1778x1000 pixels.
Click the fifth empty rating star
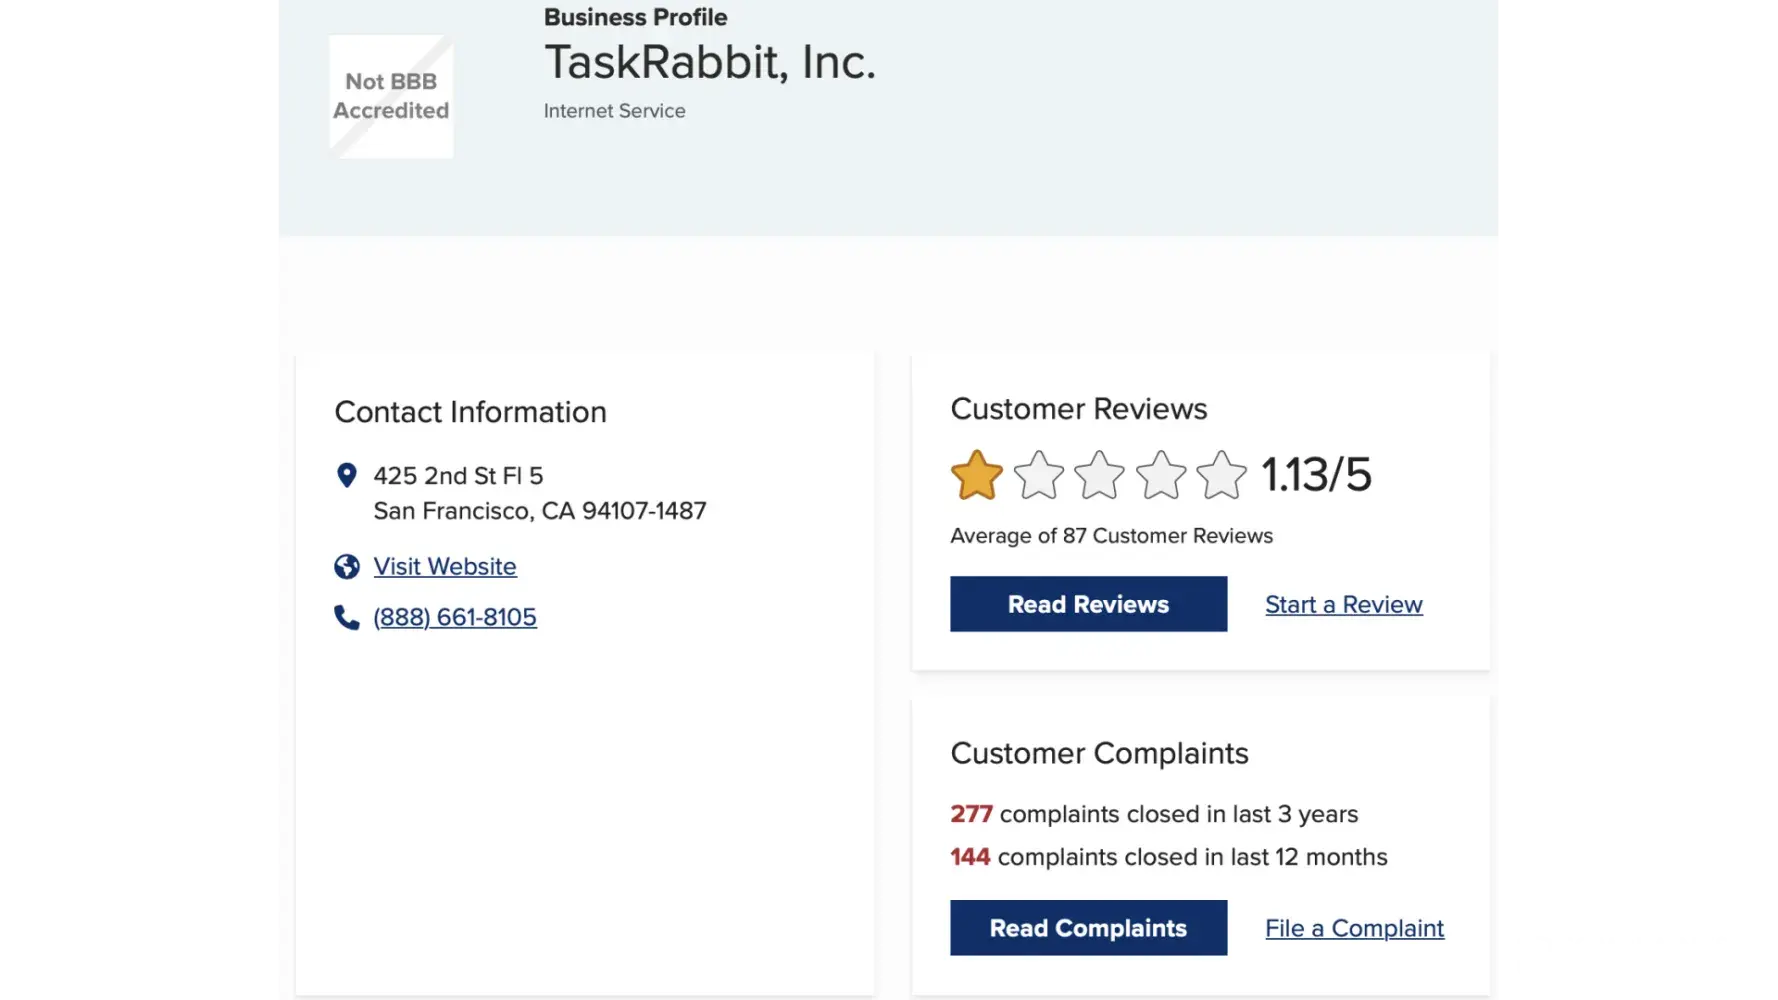click(x=1222, y=475)
